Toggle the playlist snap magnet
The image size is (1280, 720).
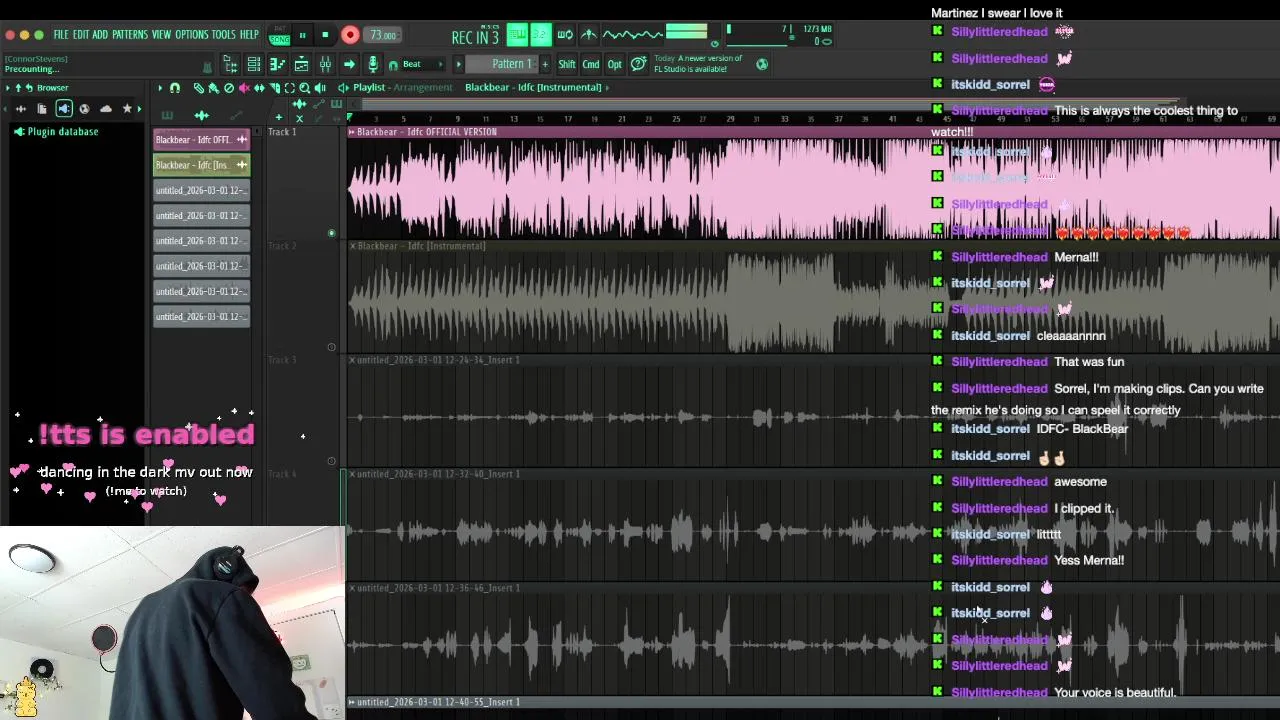[175, 87]
